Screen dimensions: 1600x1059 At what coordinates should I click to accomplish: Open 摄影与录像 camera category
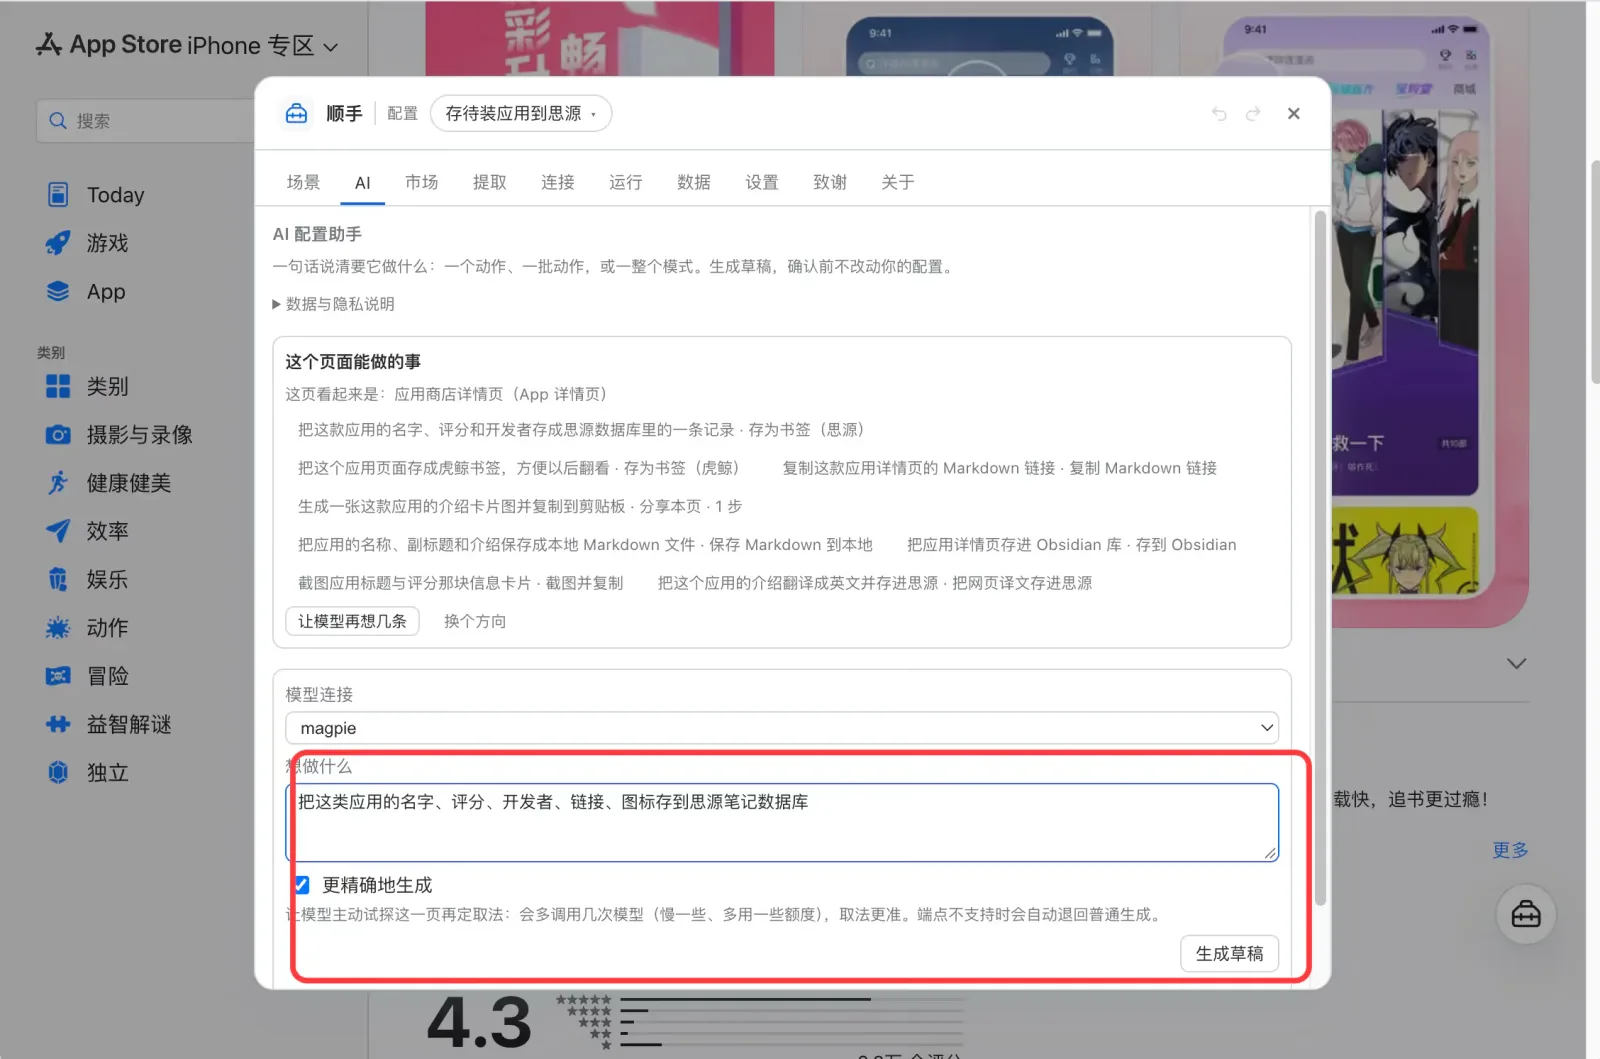58,435
